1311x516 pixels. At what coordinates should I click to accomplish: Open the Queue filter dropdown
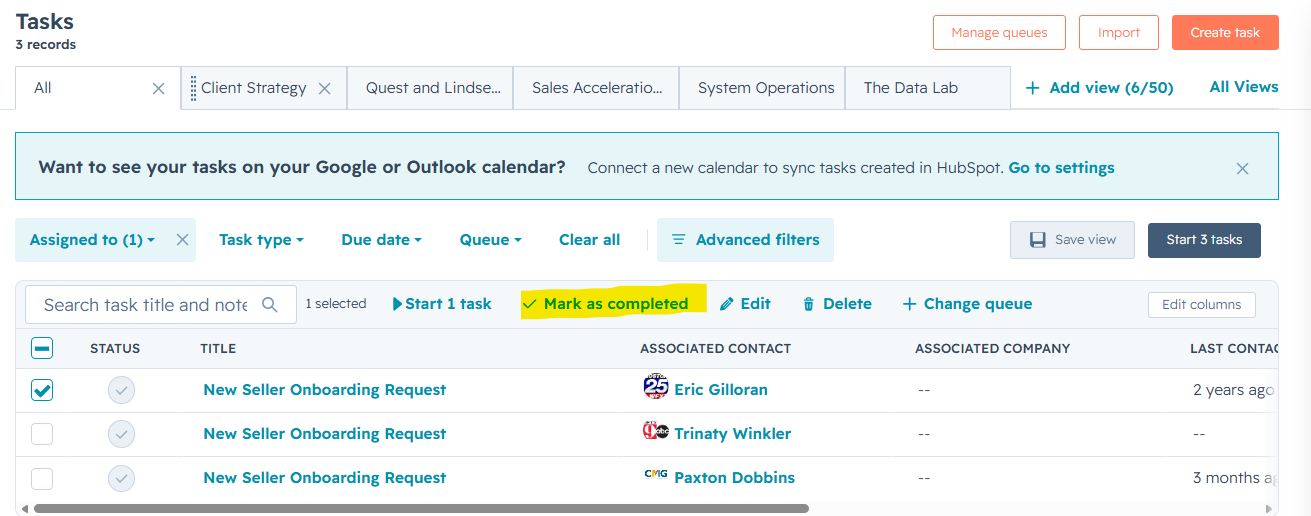[490, 240]
